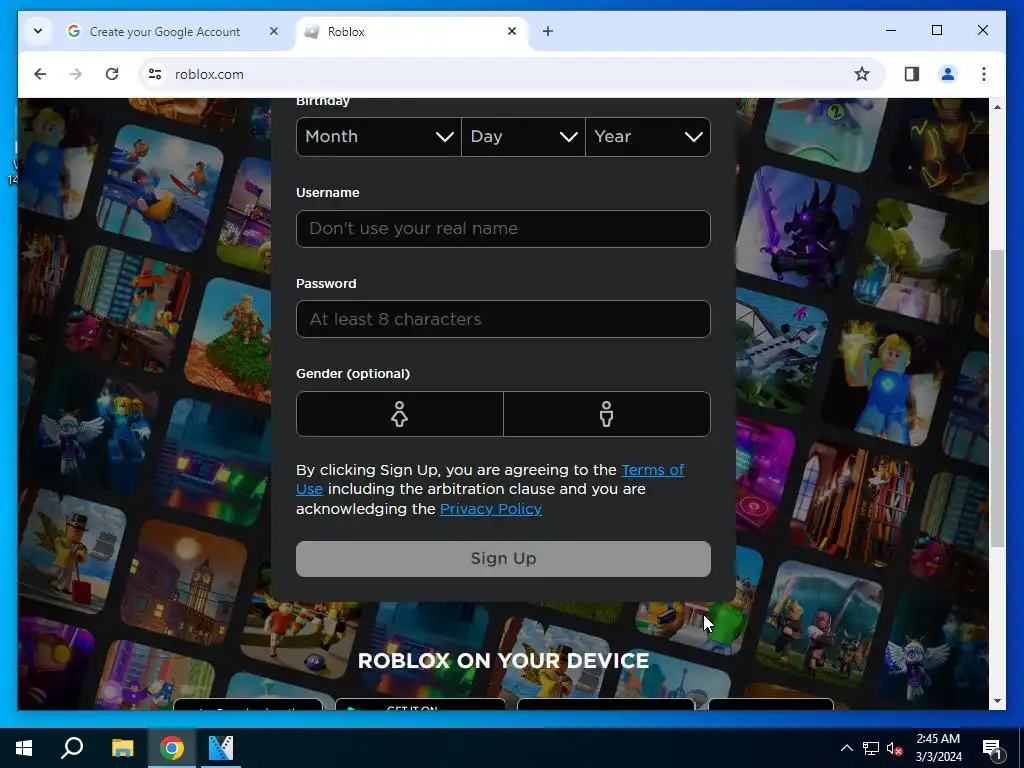Click the Password input field
Viewport: 1024px width, 768px height.
pyautogui.click(x=503, y=319)
